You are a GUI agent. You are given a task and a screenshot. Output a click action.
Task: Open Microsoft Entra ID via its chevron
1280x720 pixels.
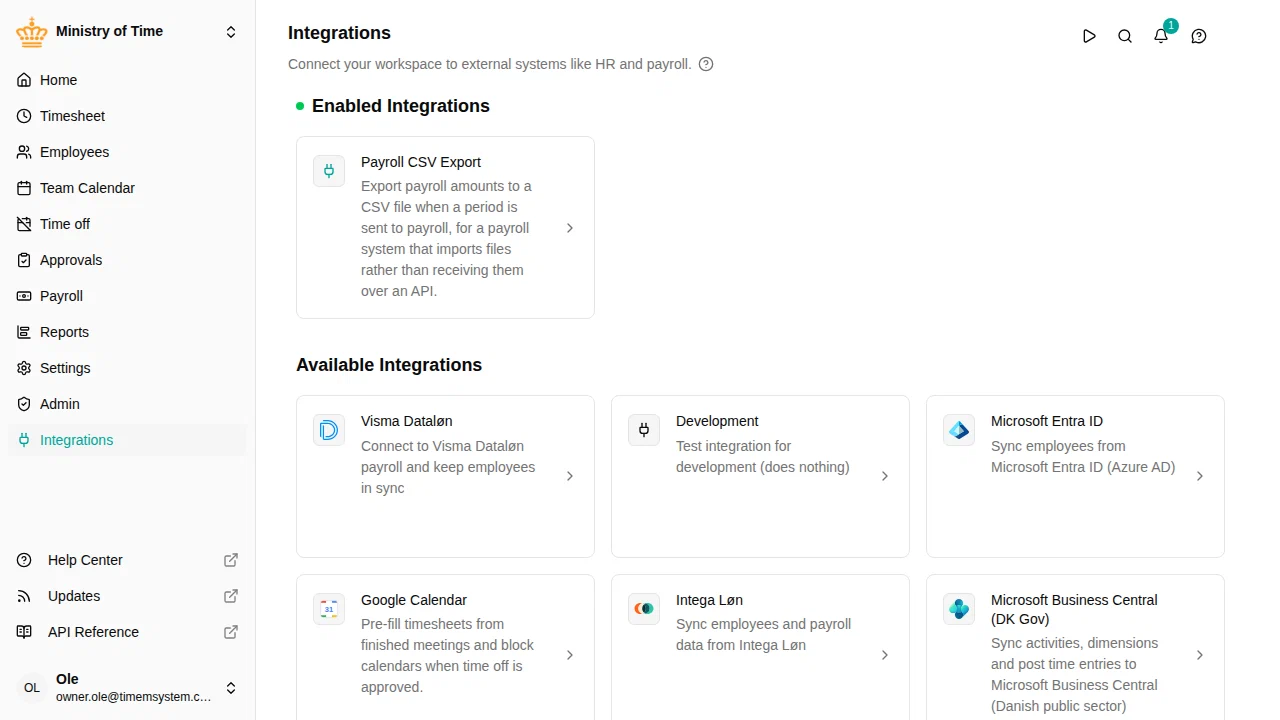point(1200,476)
